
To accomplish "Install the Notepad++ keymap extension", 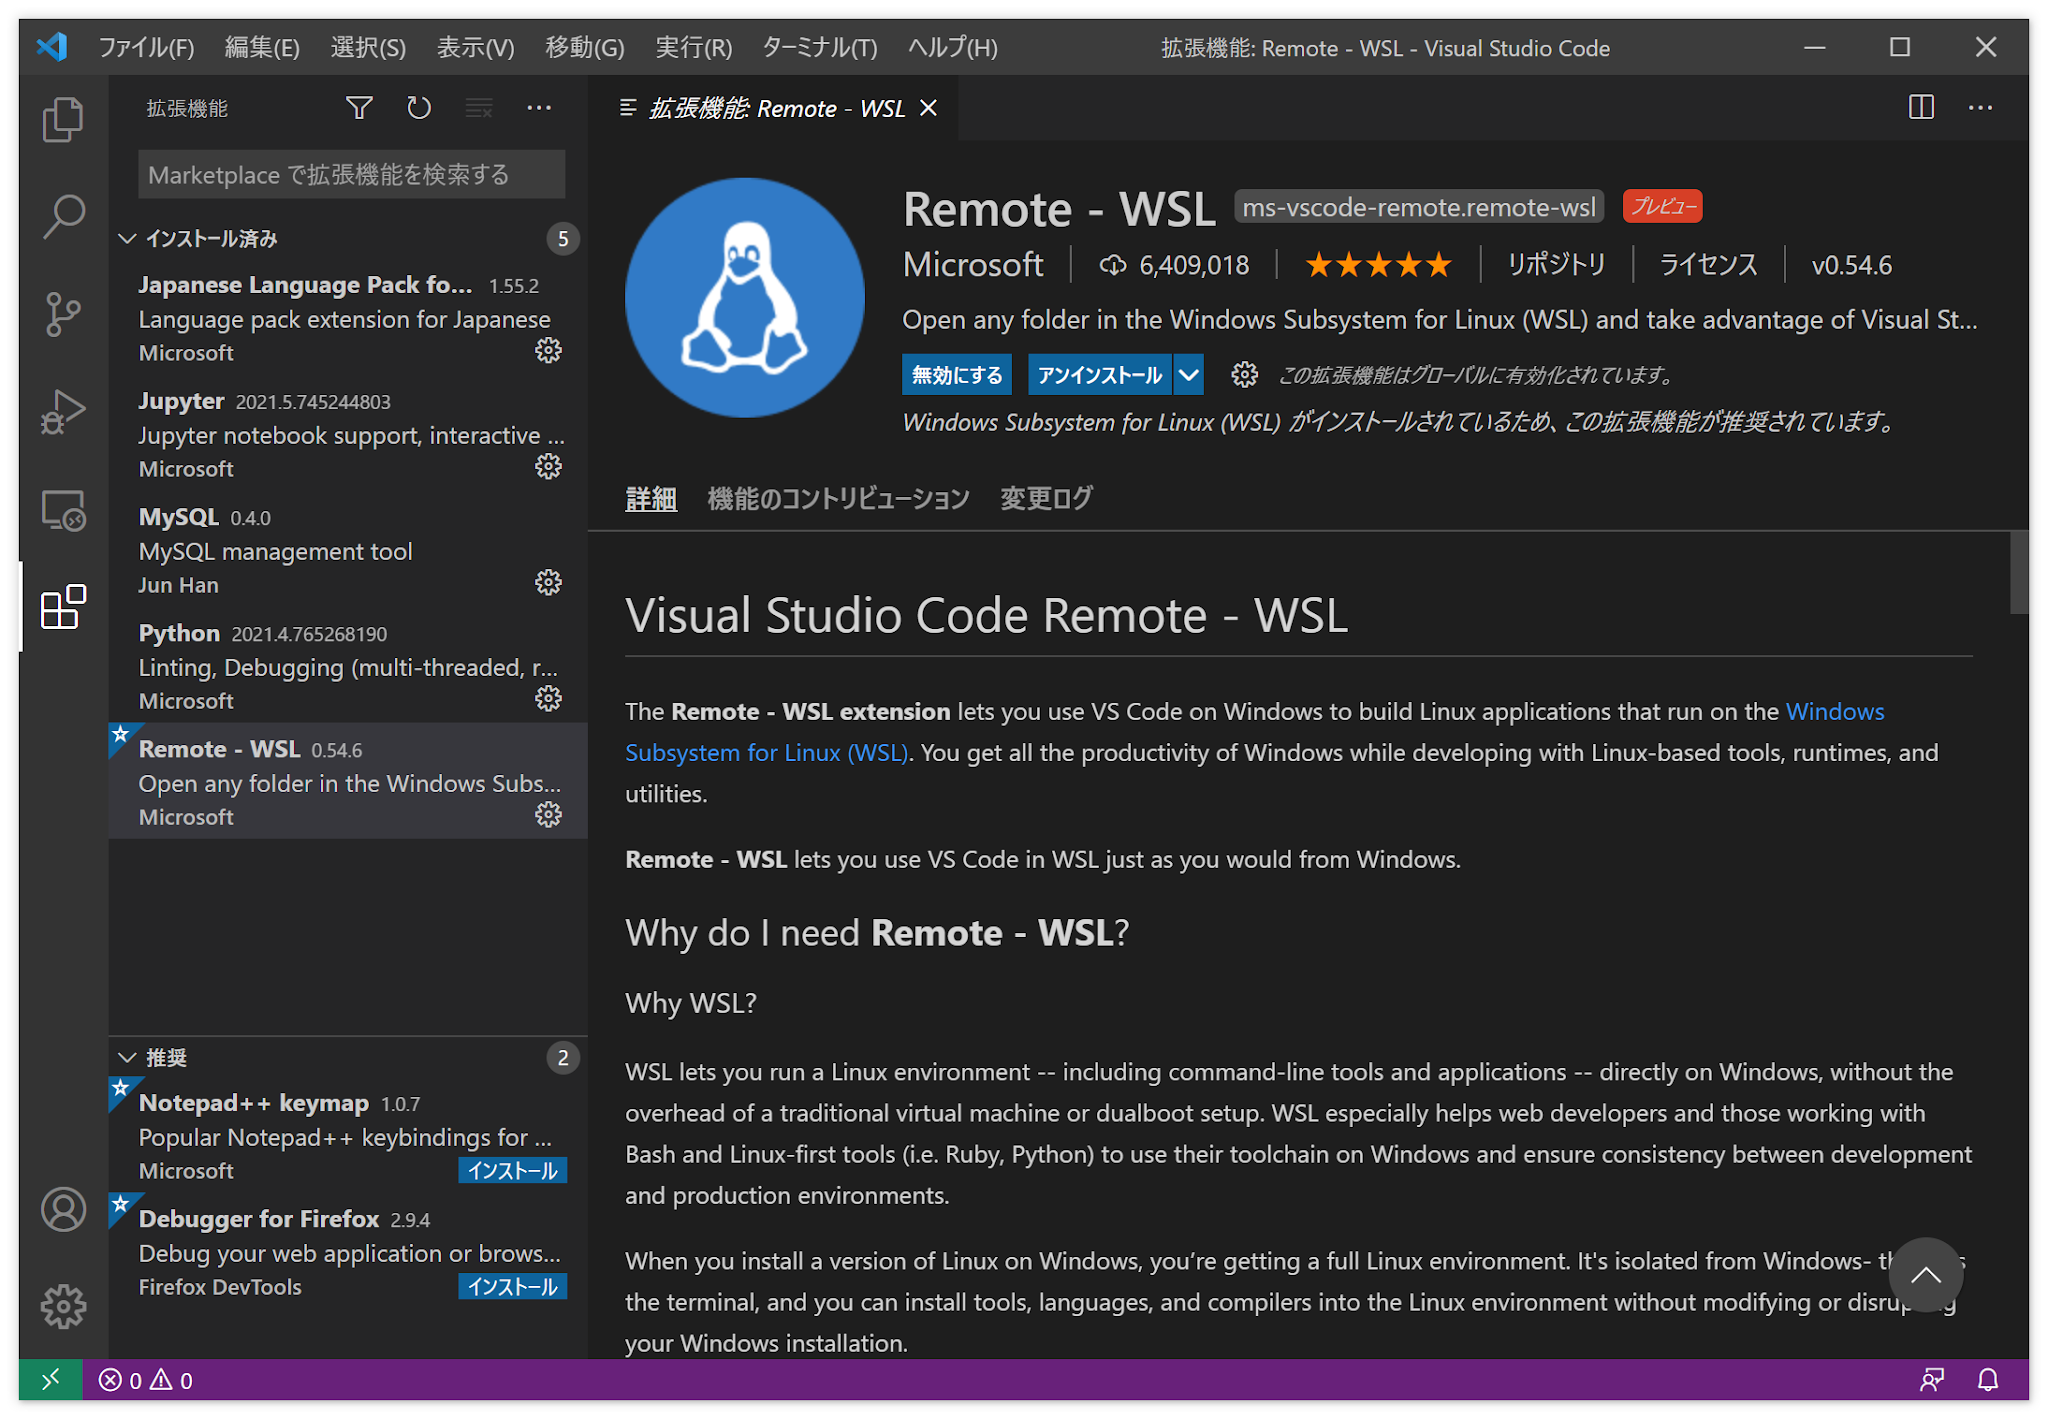I will [512, 1170].
